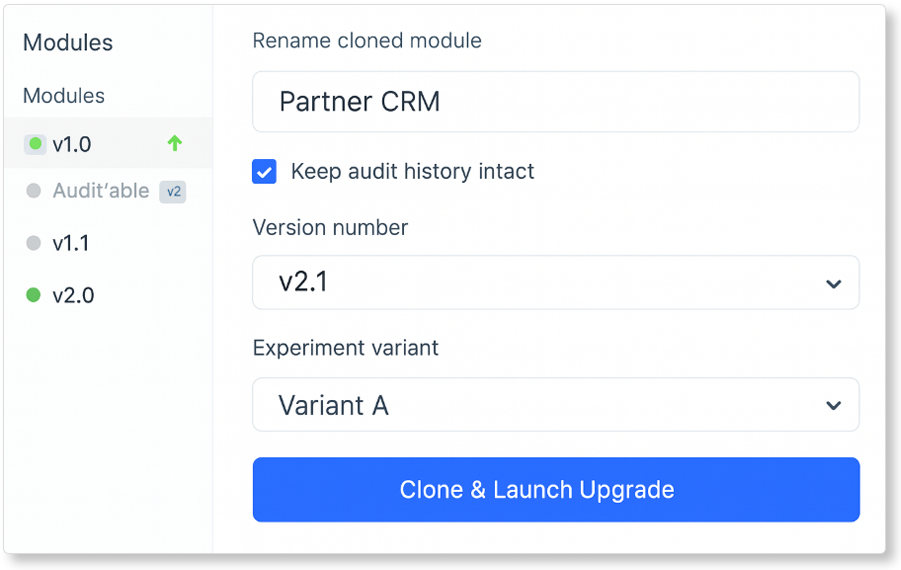Click the chevron on the Experiment variant dropdown
Screen dimensions: 901x570
(x=833, y=406)
